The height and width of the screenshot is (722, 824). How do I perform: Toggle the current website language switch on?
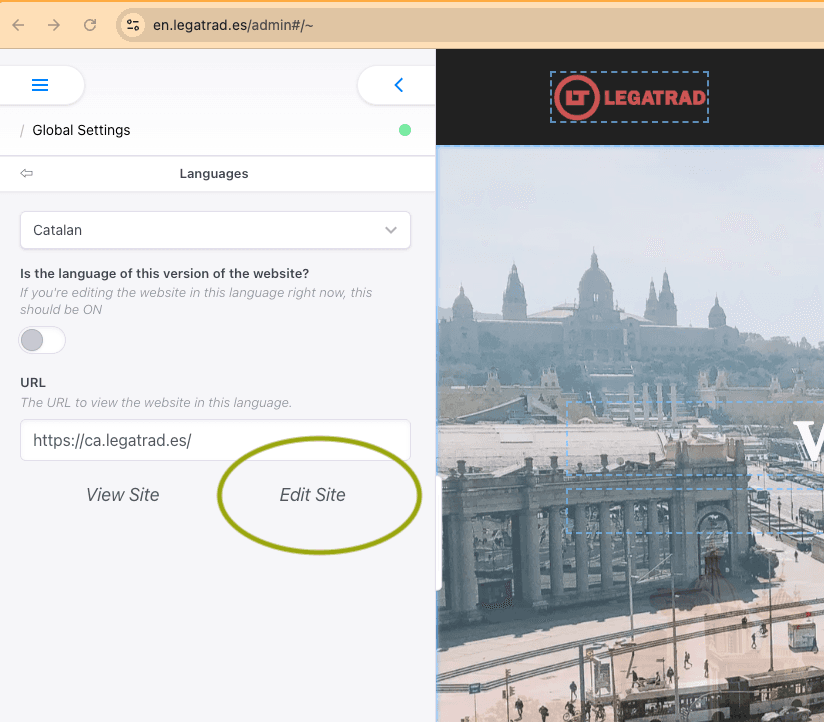[x=42, y=340]
